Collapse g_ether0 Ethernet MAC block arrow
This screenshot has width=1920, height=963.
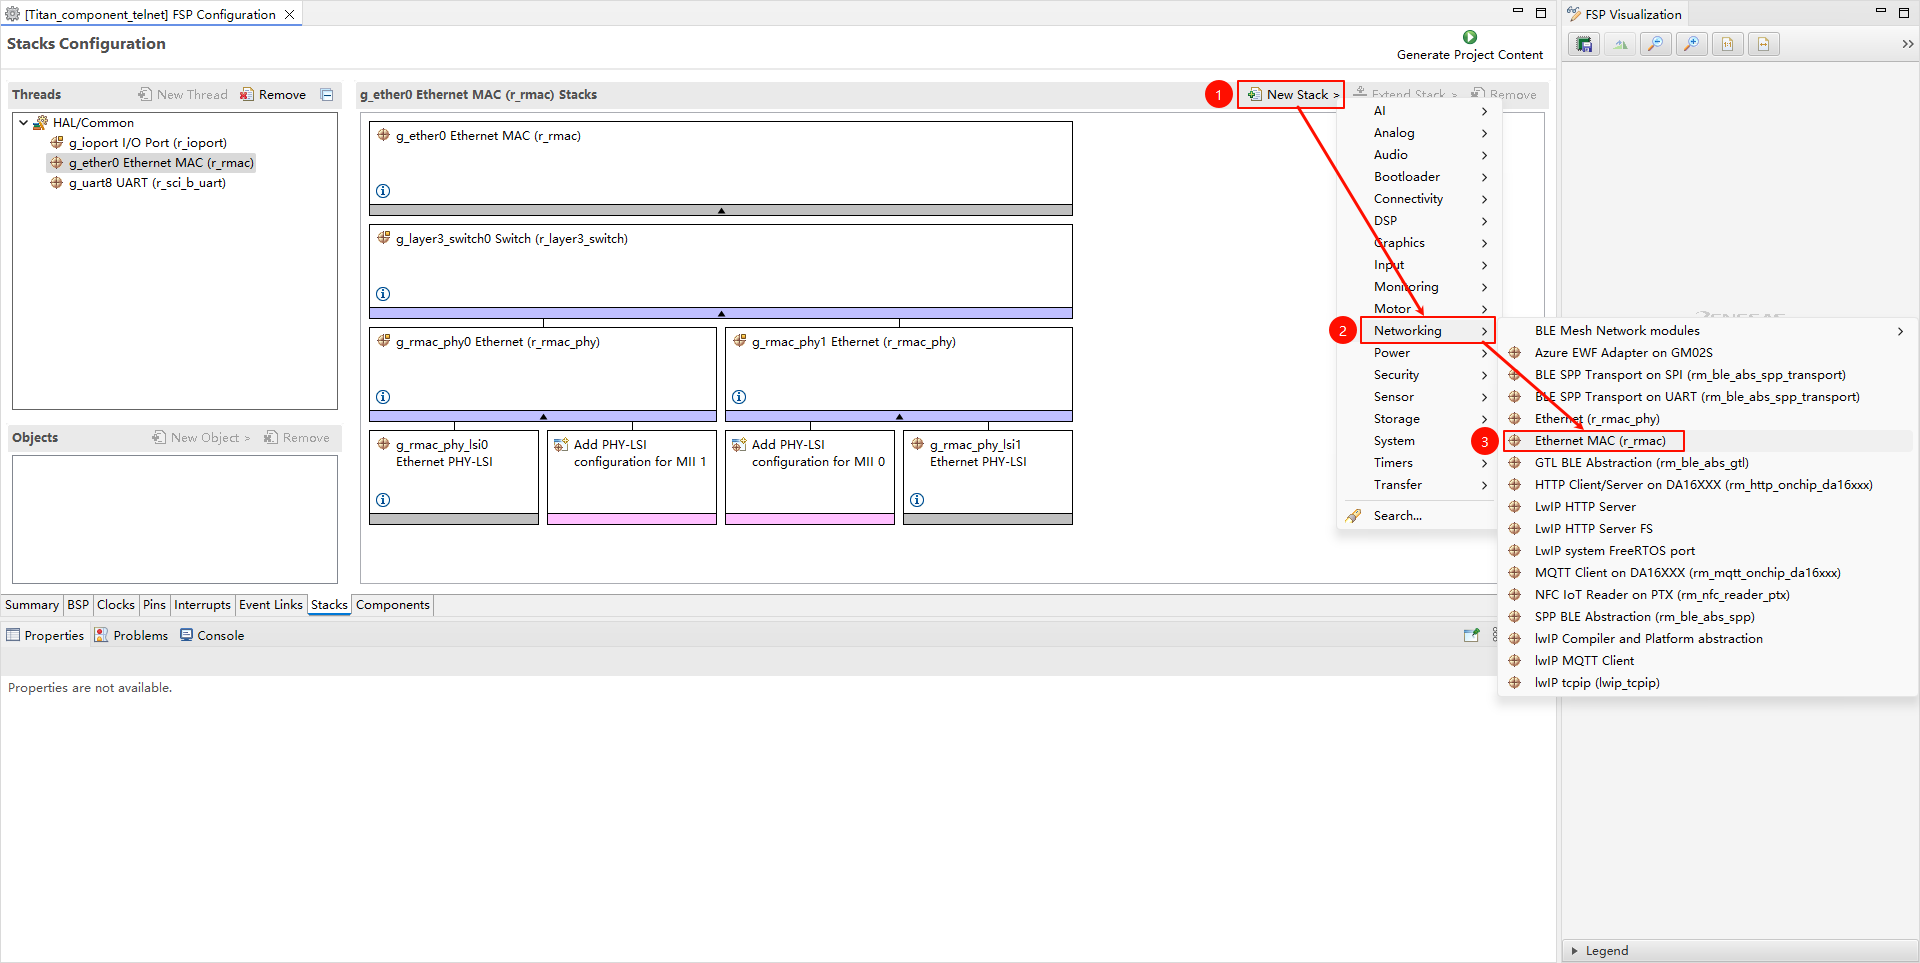720,211
